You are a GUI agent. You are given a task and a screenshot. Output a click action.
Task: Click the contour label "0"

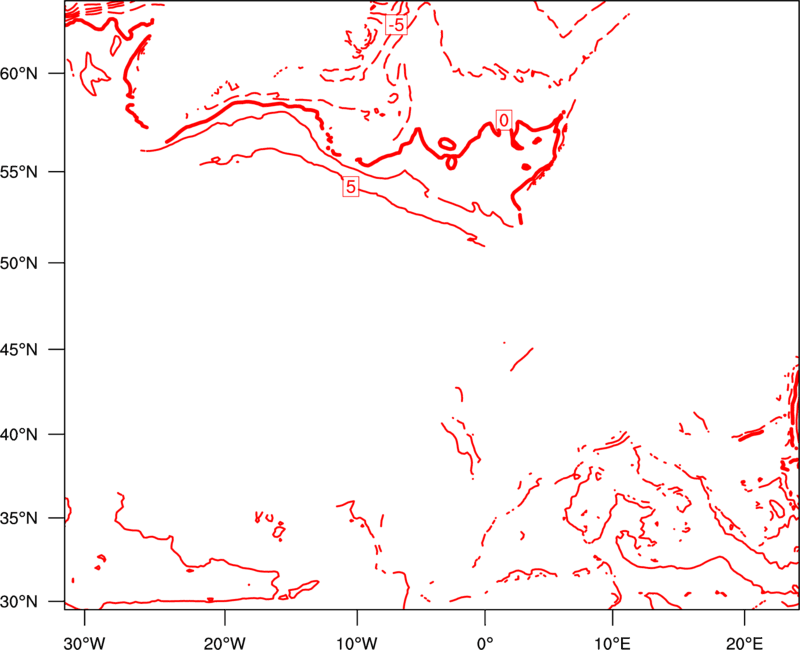(x=504, y=120)
